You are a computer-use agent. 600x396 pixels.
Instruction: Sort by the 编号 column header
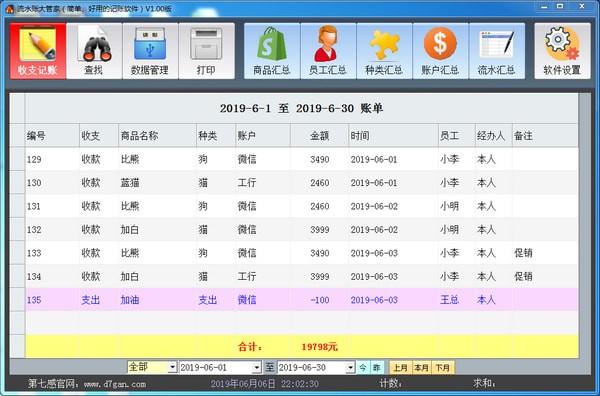pyautogui.click(x=52, y=135)
